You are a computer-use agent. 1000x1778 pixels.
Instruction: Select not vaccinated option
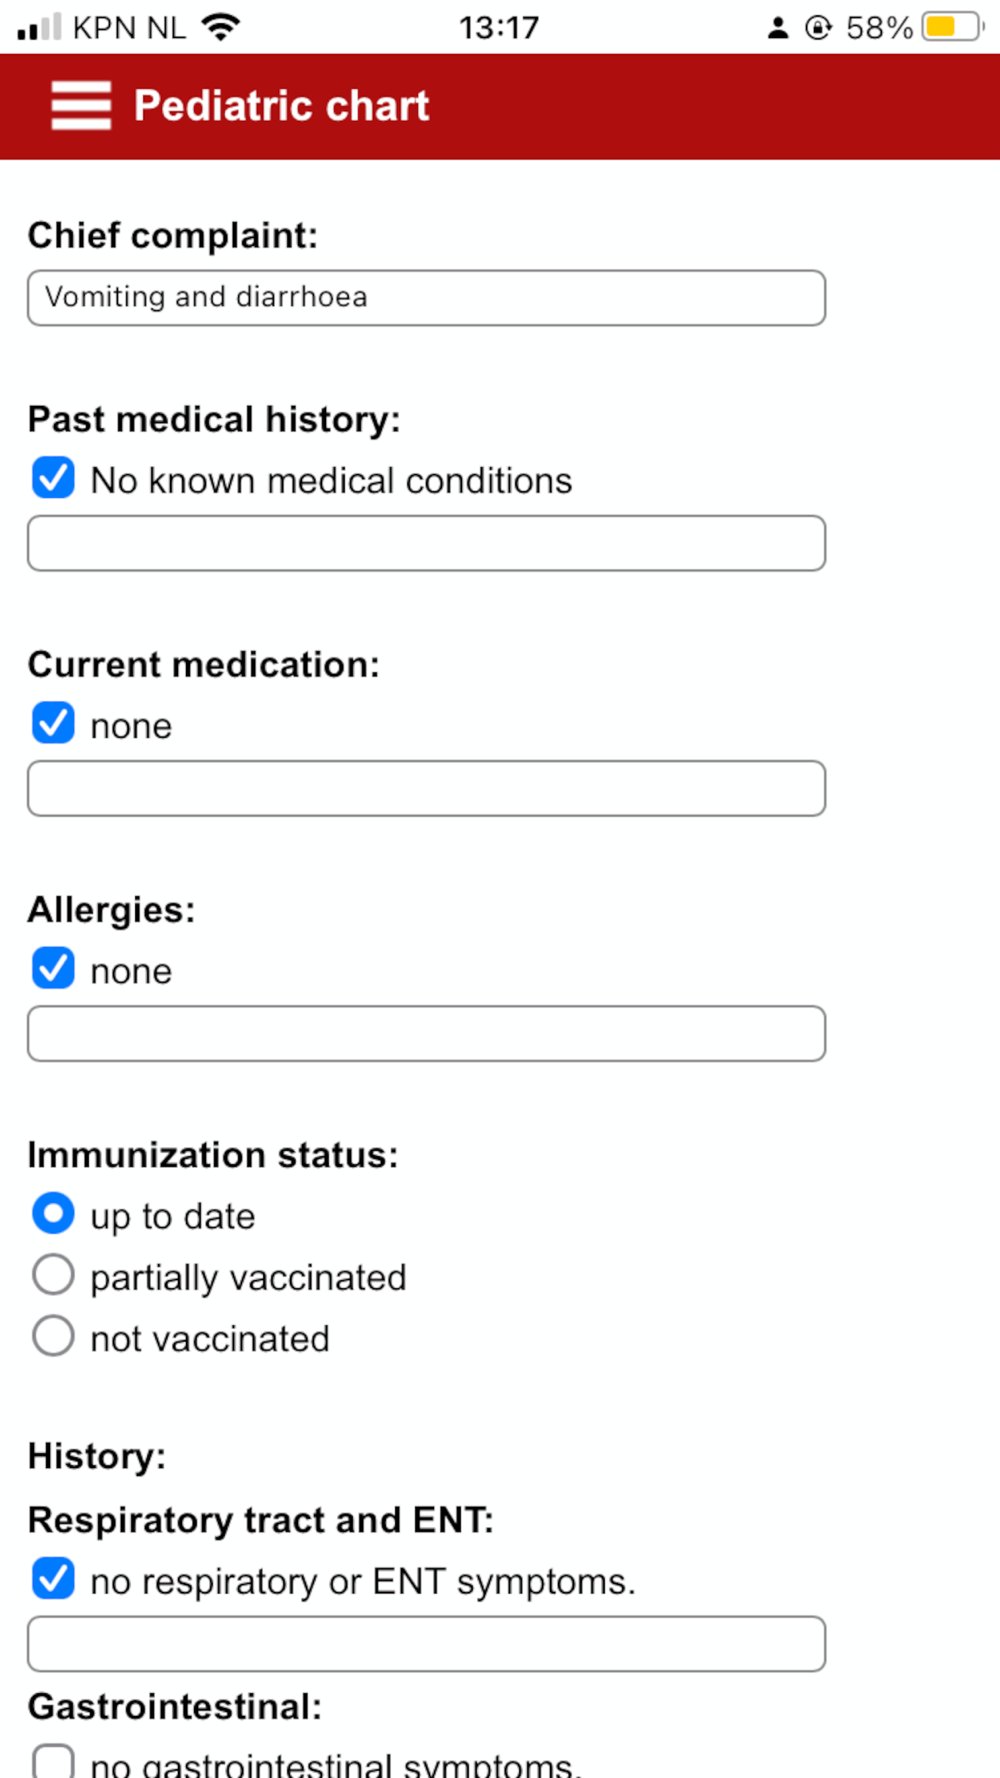(x=53, y=1337)
